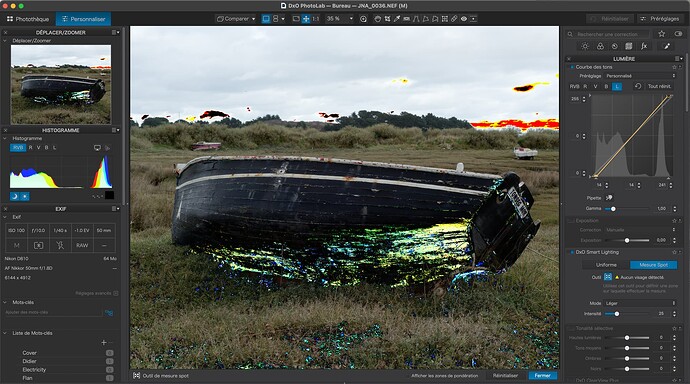690x384 pixels.
Task: Toggle shadow clipping moon indicator
Action: (15, 197)
